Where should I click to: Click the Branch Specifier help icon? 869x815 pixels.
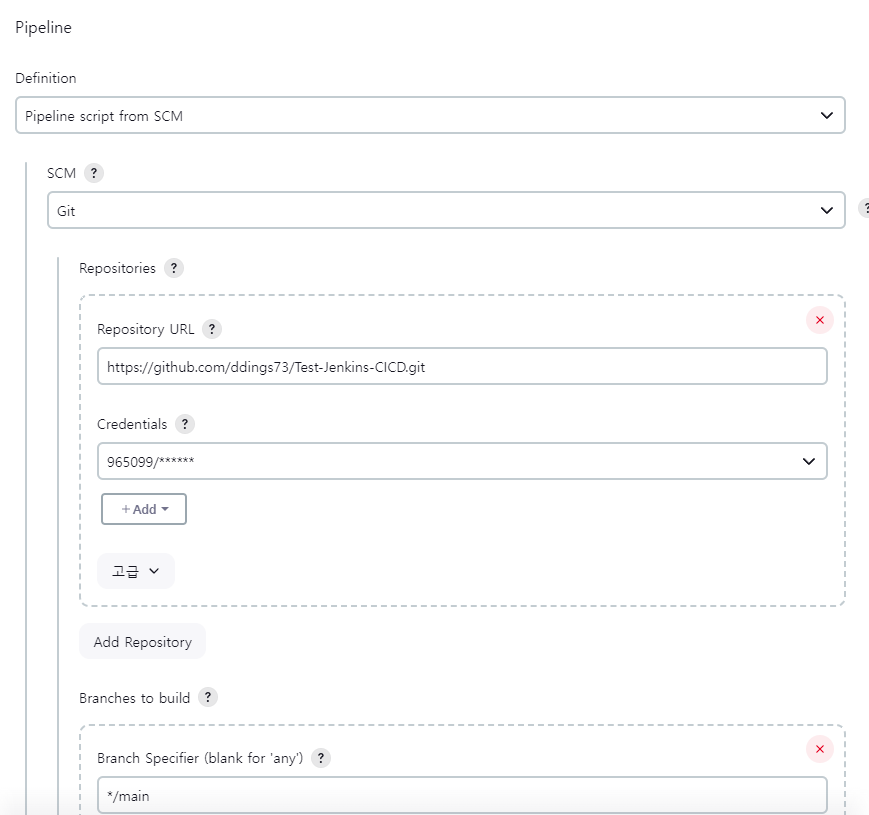pyautogui.click(x=321, y=758)
